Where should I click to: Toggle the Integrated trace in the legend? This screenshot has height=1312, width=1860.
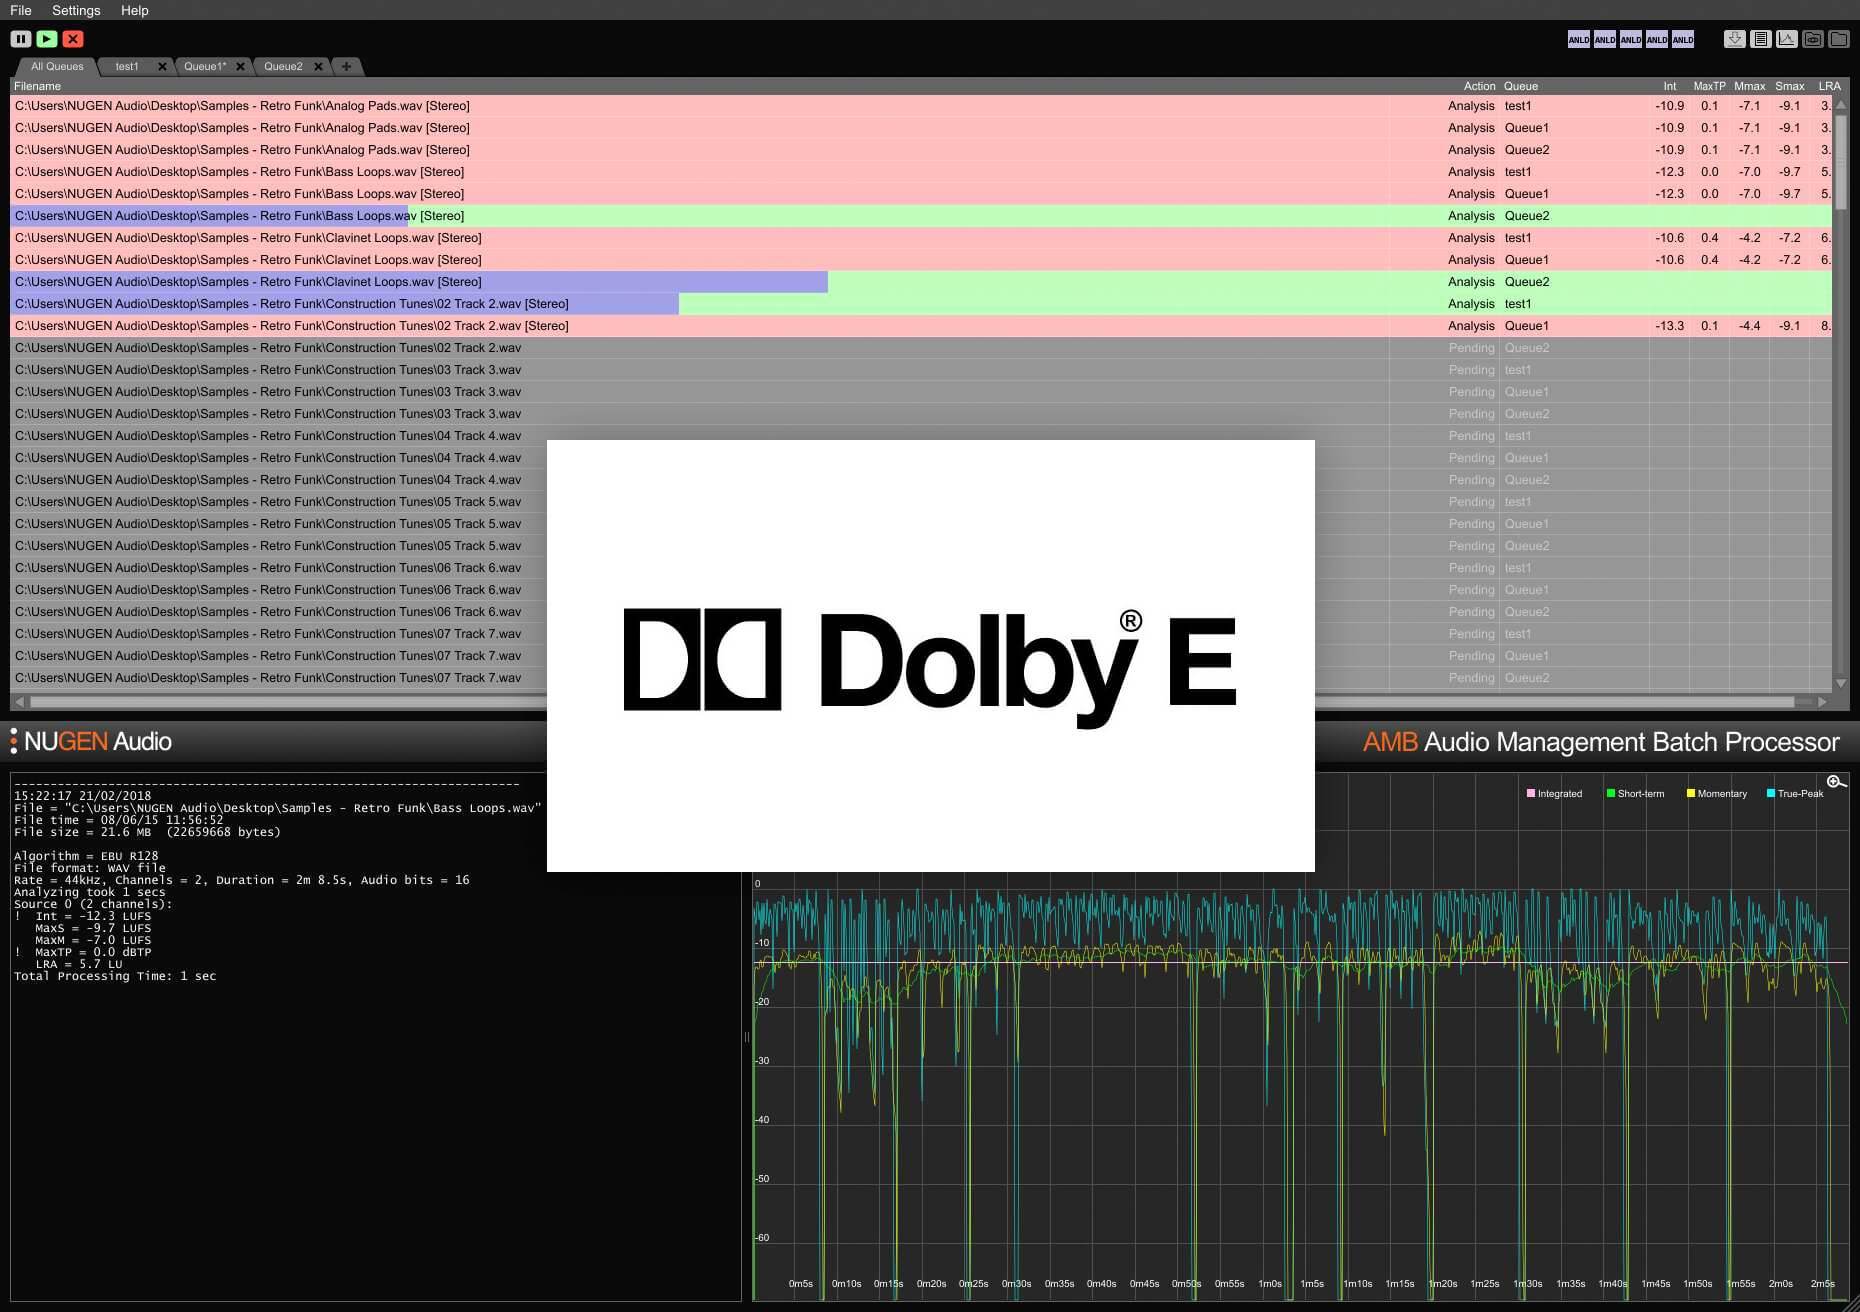point(1557,793)
